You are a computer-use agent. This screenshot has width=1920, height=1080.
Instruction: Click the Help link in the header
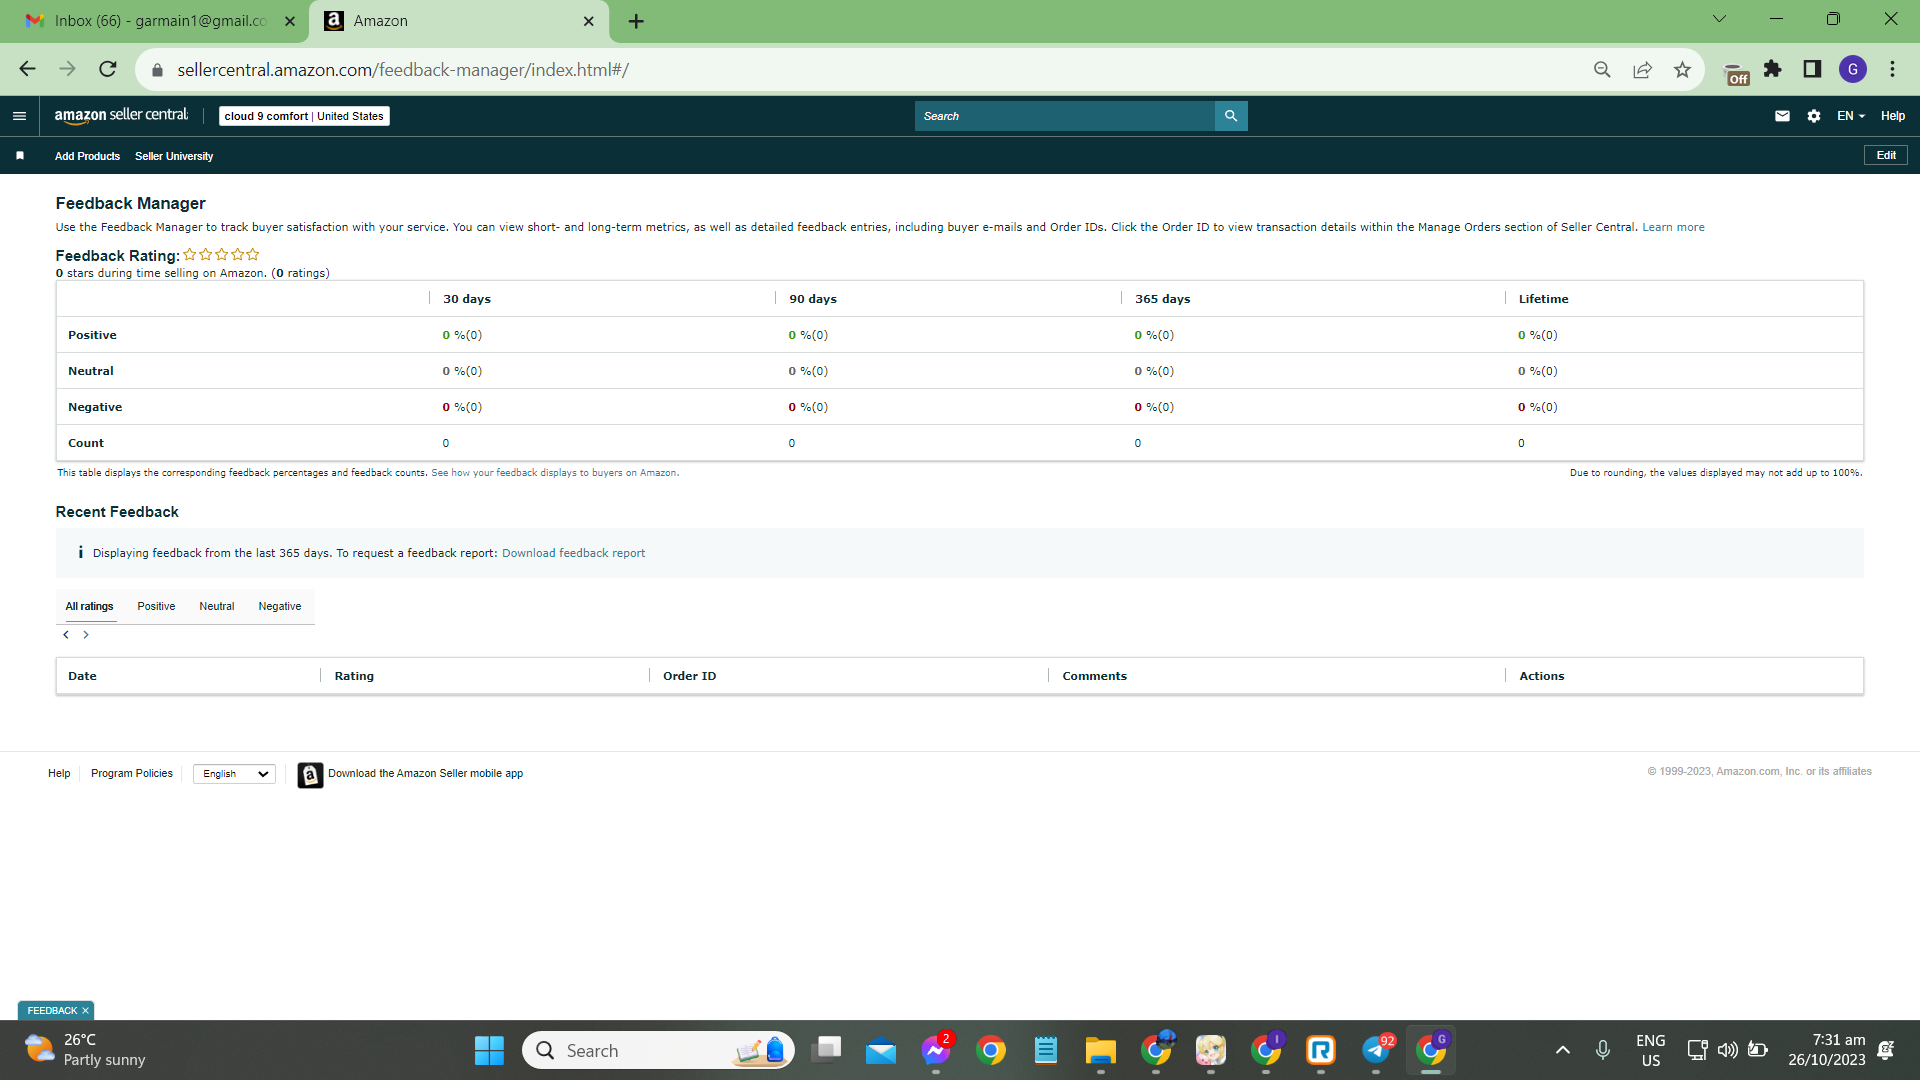point(1892,116)
